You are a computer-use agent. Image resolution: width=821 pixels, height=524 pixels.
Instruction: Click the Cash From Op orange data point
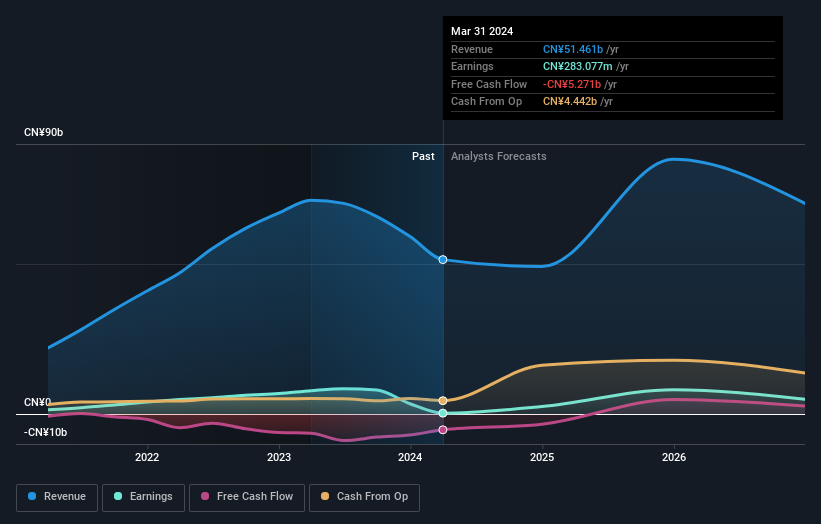pos(443,400)
